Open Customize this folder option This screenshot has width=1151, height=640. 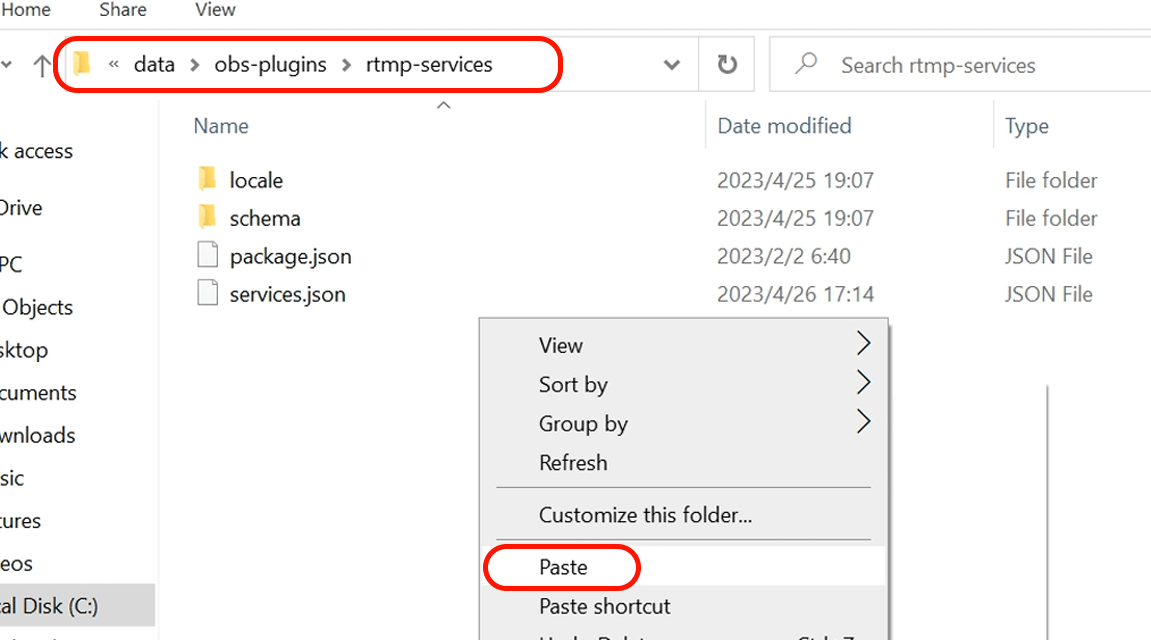645,515
